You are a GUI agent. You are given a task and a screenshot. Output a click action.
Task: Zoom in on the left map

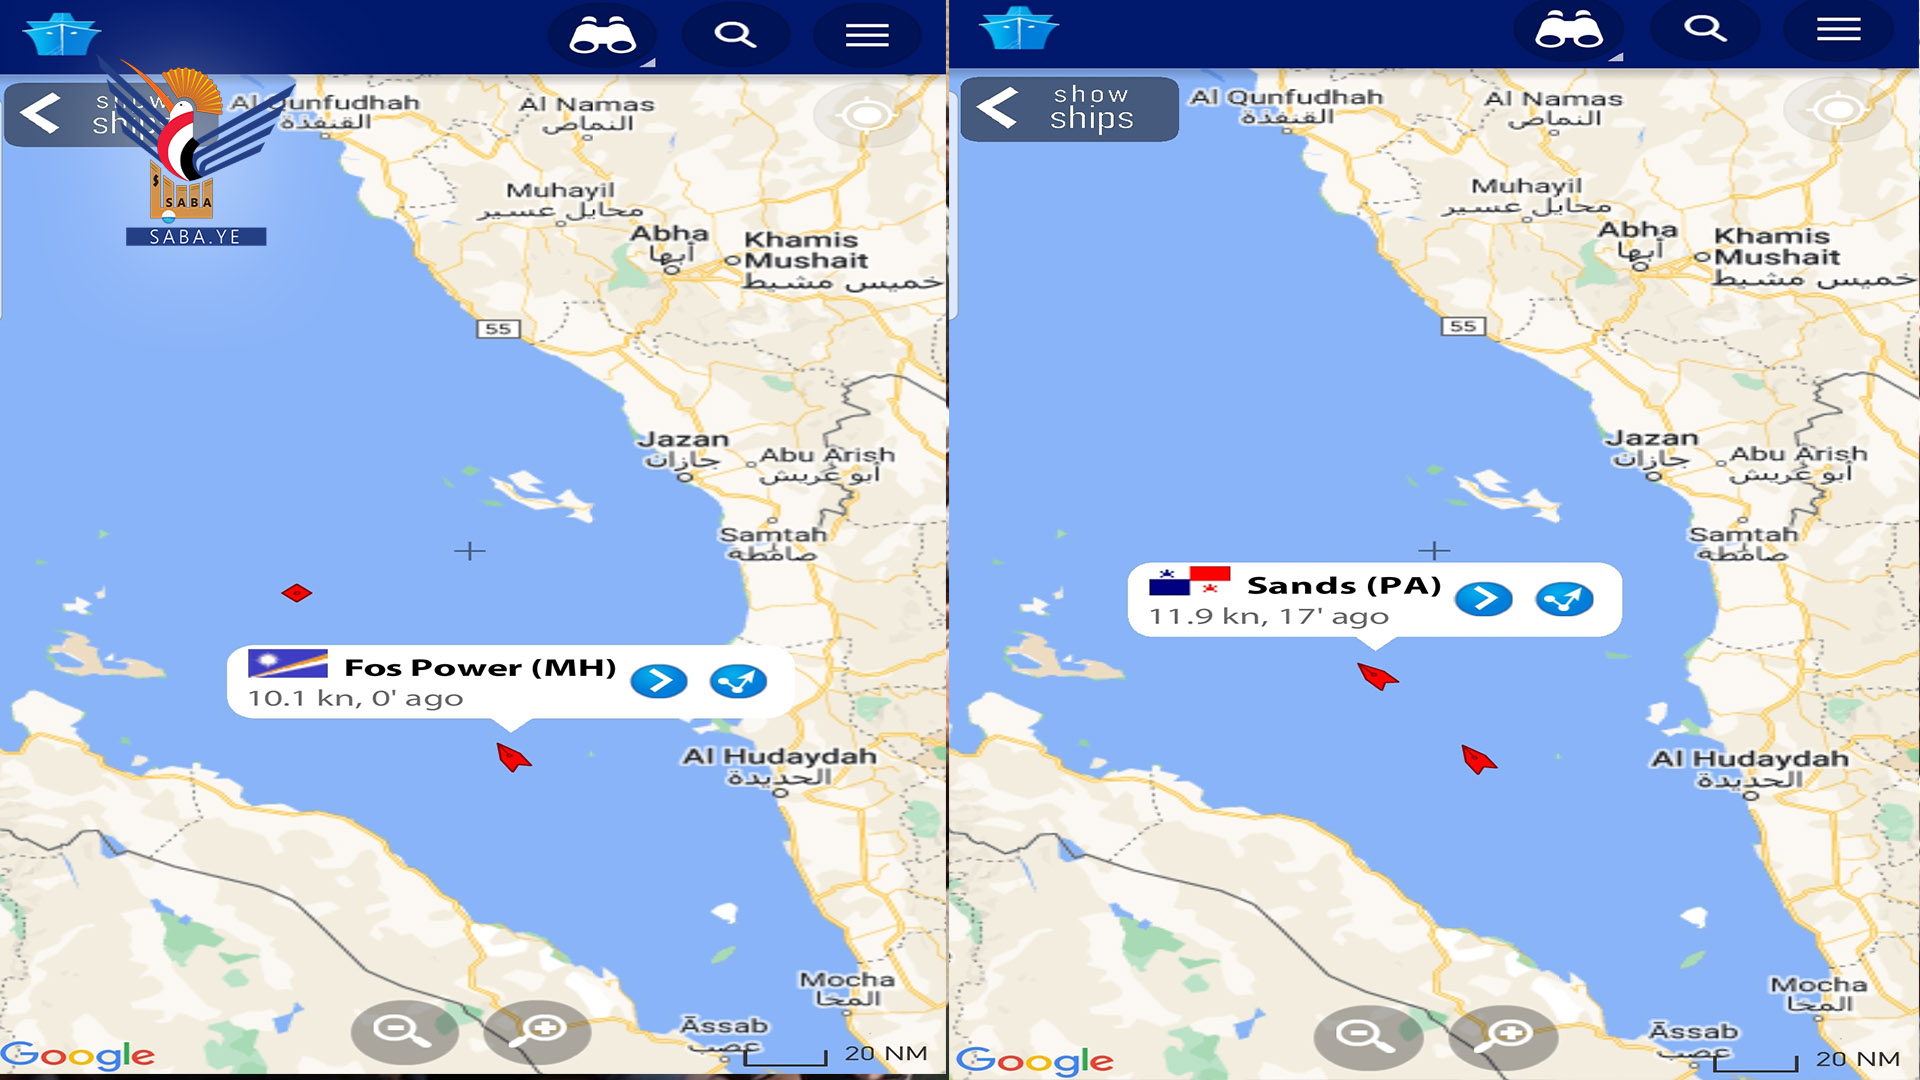coord(538,1031)
